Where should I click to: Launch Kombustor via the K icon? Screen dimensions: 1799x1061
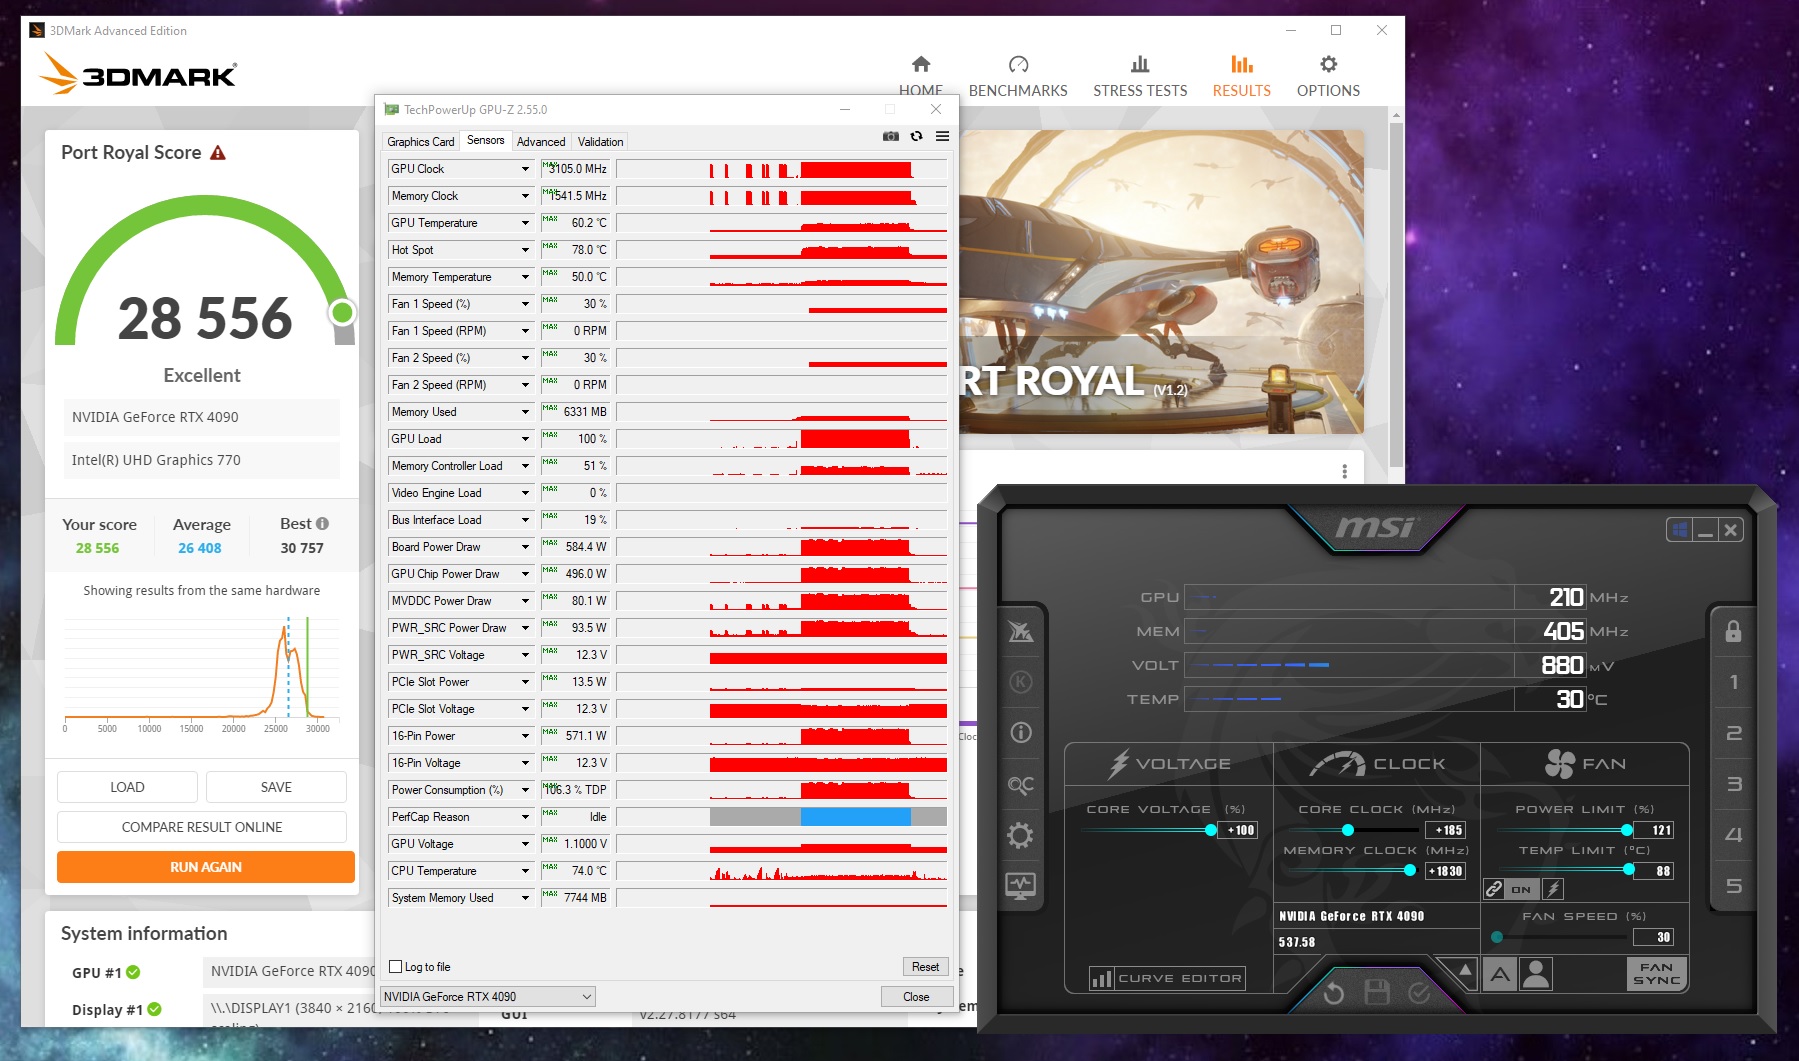pyautogui.click(x=1020, y=682)
